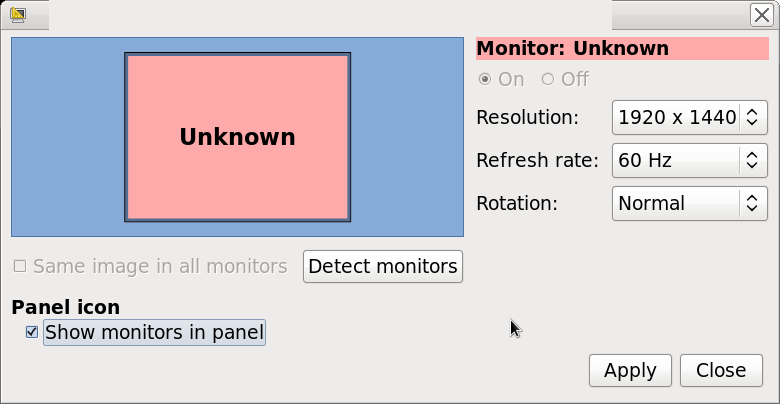Select the Off radio button
780x404 pixels.
point(547,79)
